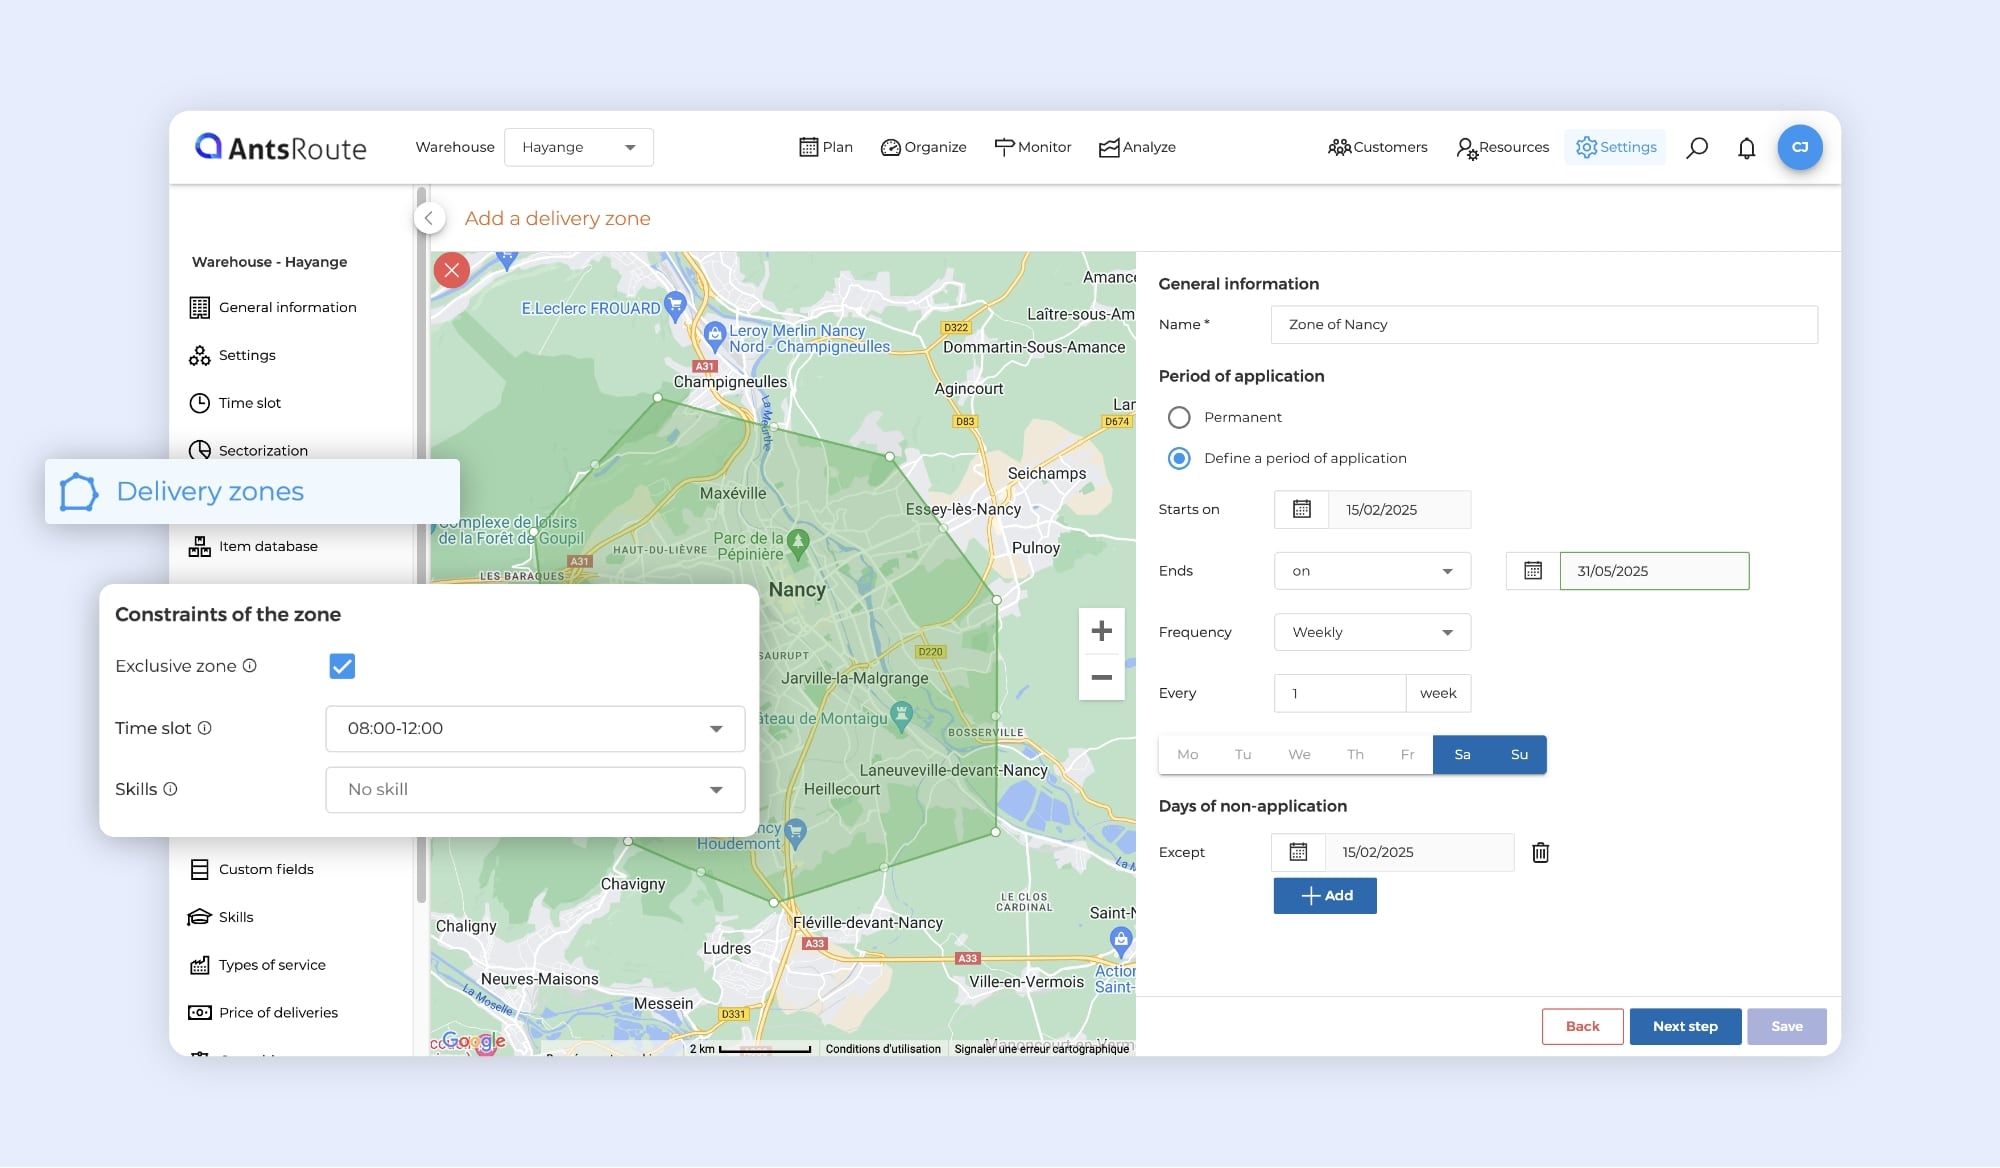The width and height of the screenshot is (2000, 1168).
Task: Click the Next step button
Action: click(x=1684, y=1026)
